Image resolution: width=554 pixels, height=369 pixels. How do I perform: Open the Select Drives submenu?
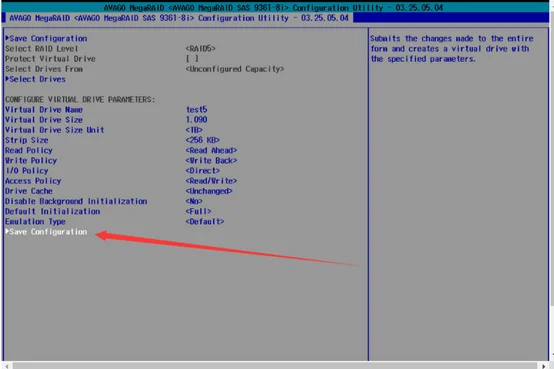click(35, 79)
